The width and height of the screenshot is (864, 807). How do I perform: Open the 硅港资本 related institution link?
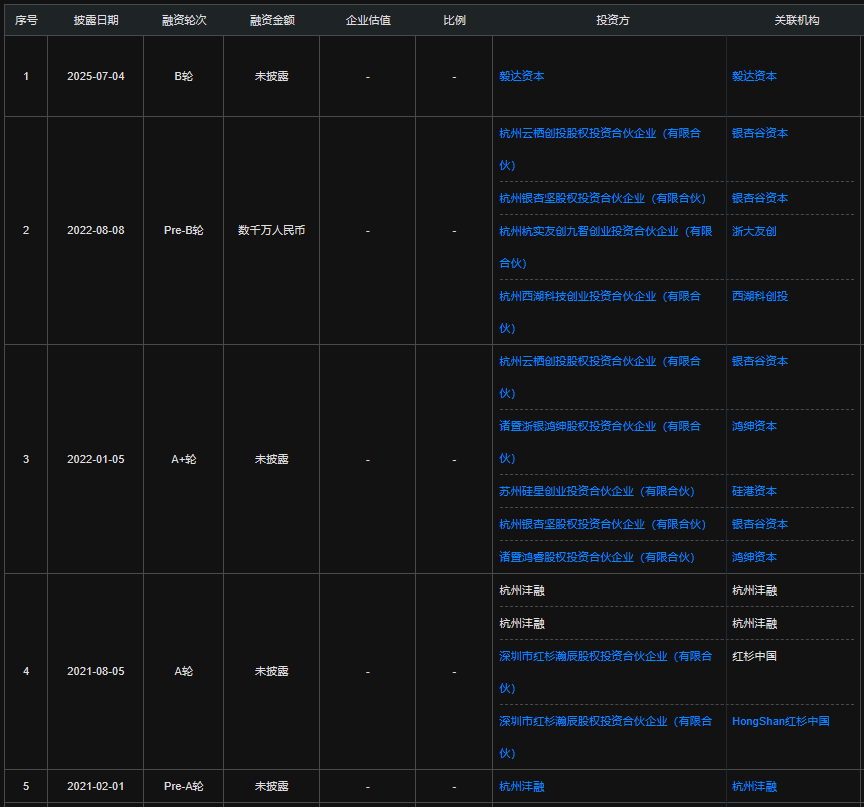[x=754, y=491]
